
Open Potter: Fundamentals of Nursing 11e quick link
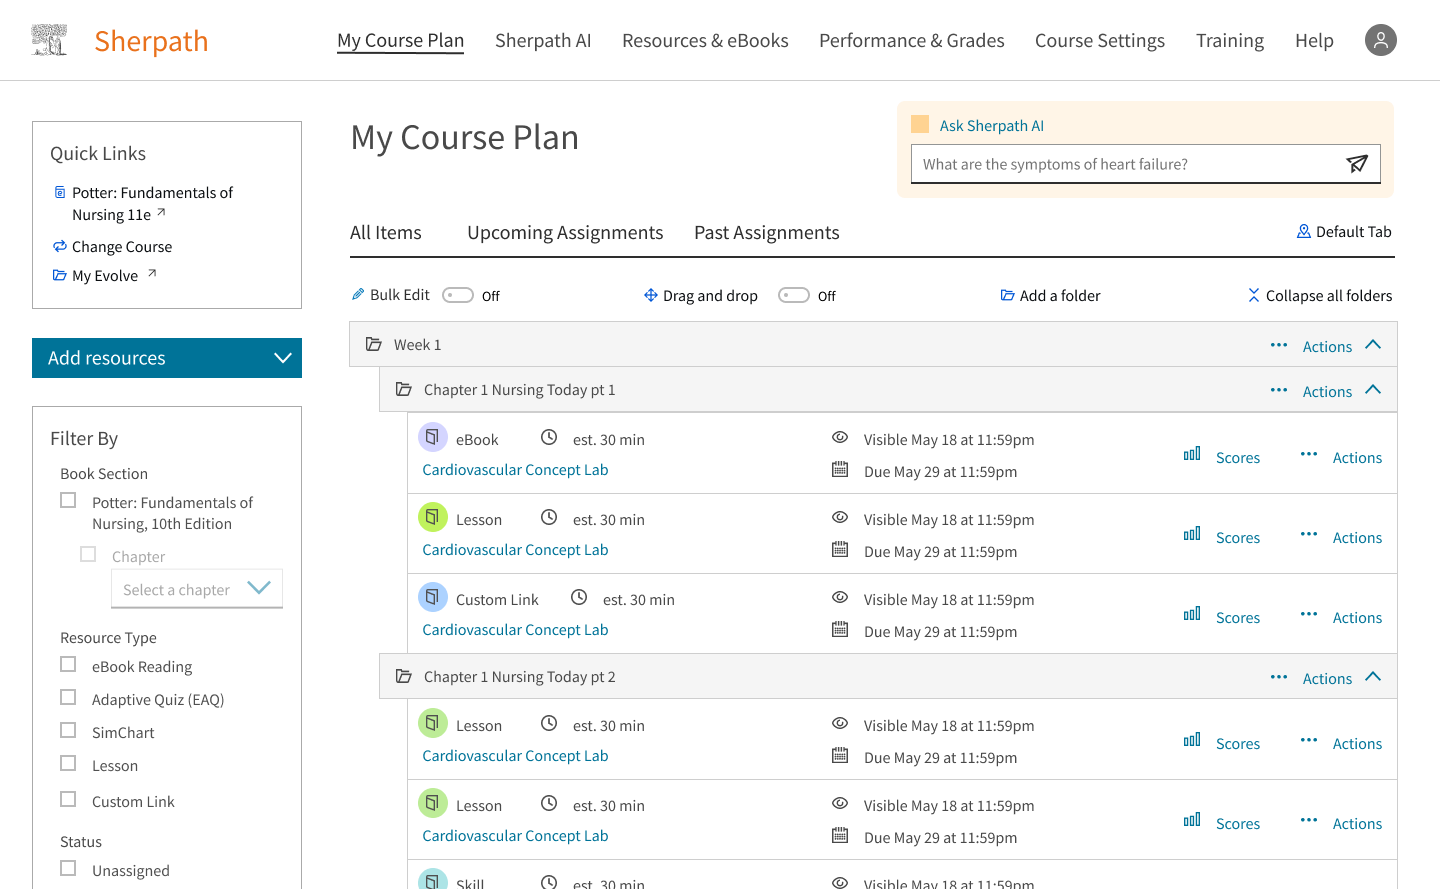[152, 203]
